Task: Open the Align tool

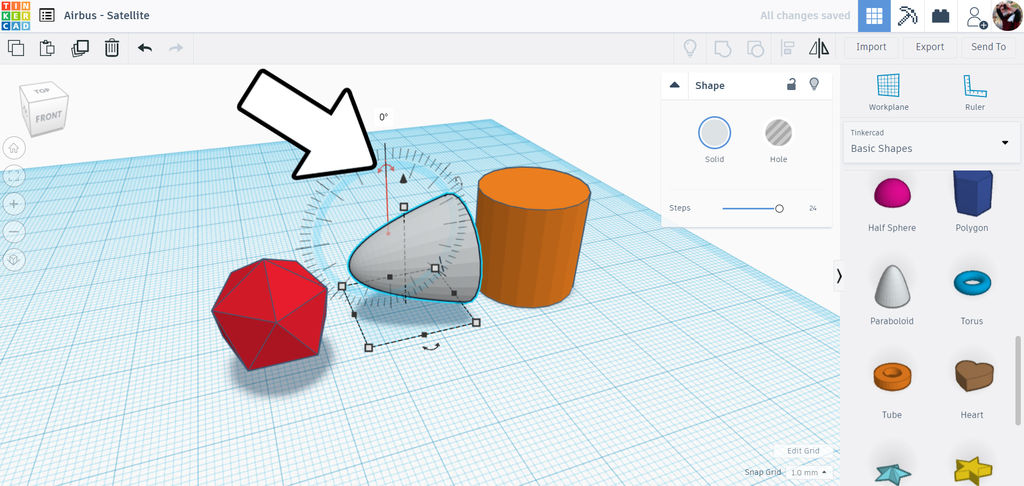Action: coord(787,48)
